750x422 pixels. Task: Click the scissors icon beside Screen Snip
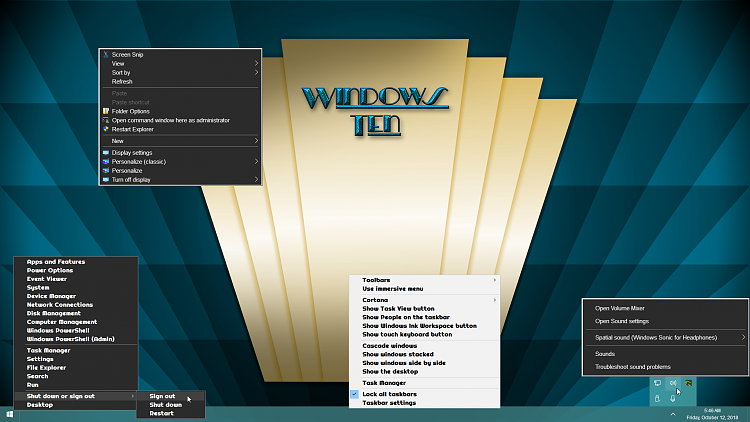tap(106, 55)
